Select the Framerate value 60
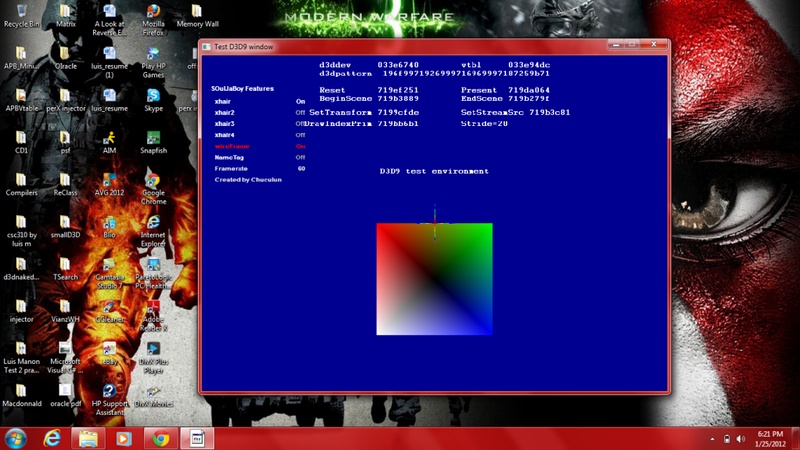800x450 pixels. [302, 168]
